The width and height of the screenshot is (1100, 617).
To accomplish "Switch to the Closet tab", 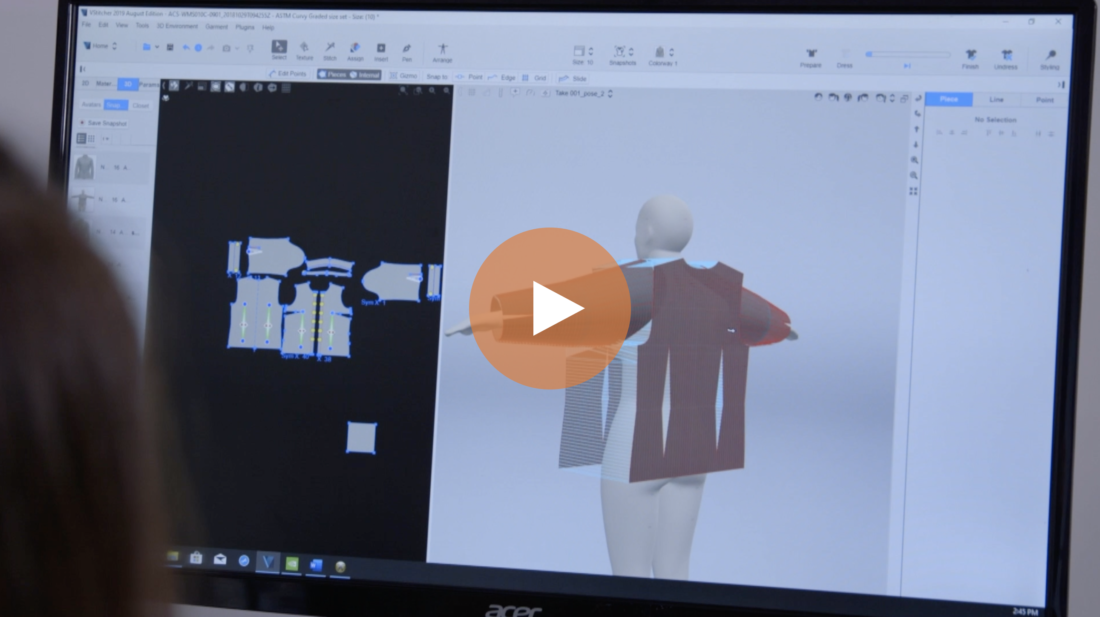I will (x=140, y=105).
